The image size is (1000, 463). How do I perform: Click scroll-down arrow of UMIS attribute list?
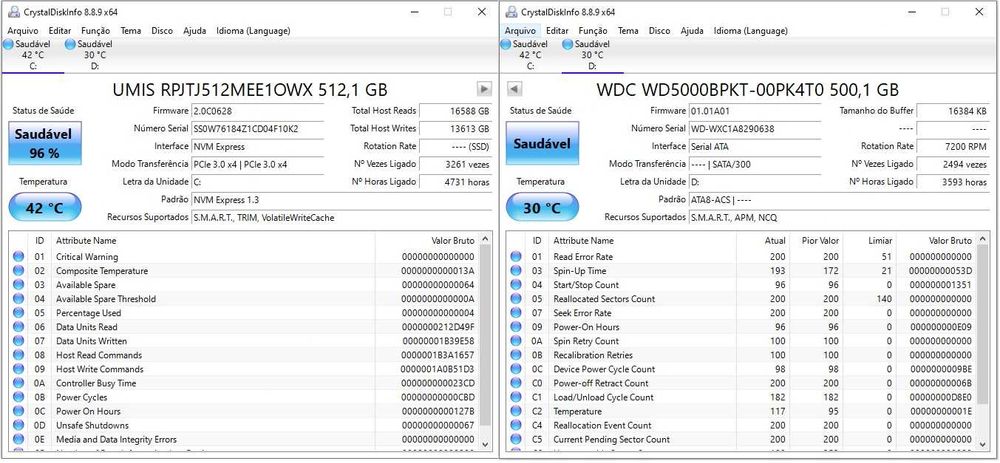point(485,444)
